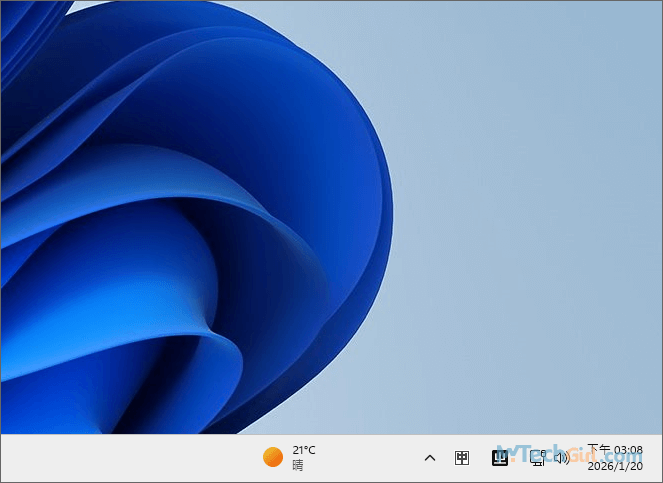The height and width of the screenshot is (483, 663).
Task: Open the orange sun weather widget icon
Action: point(273,457)
